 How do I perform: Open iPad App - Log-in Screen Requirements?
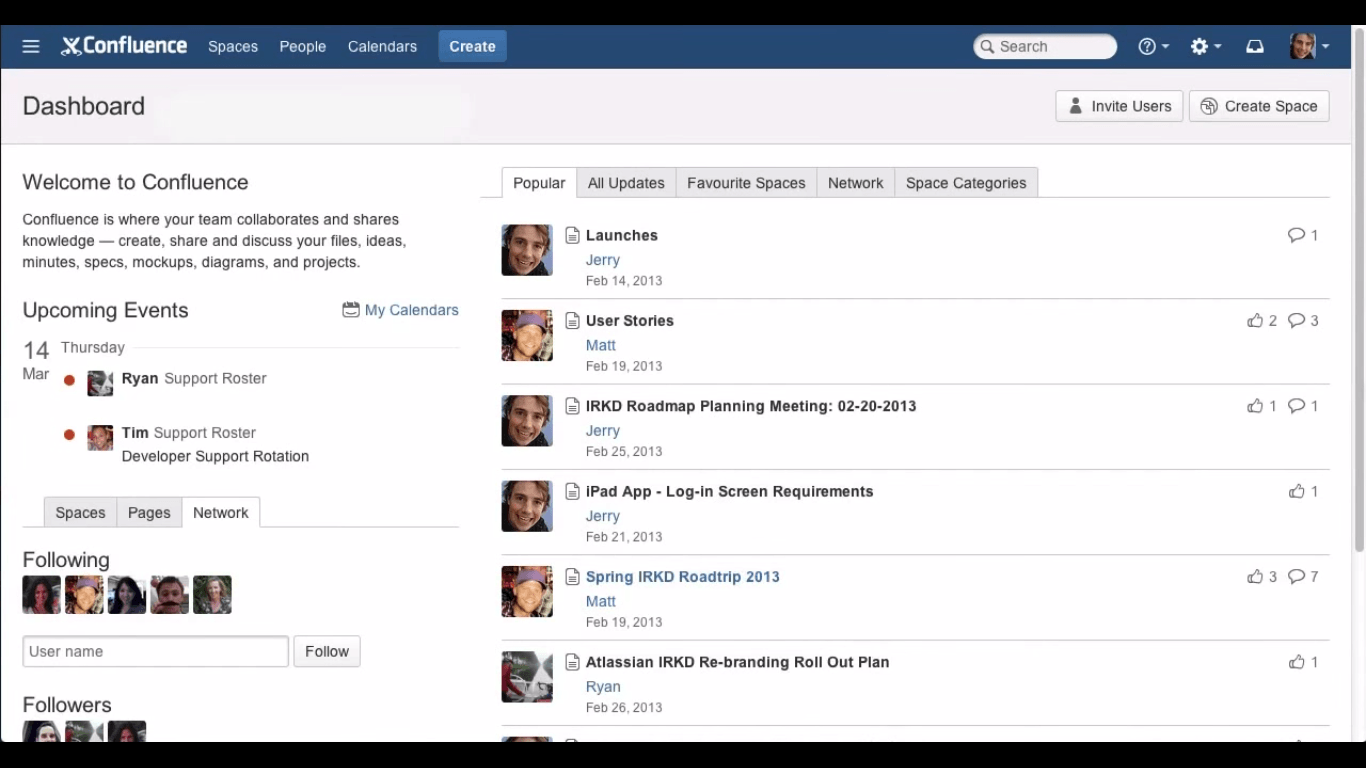click(730, 491)
